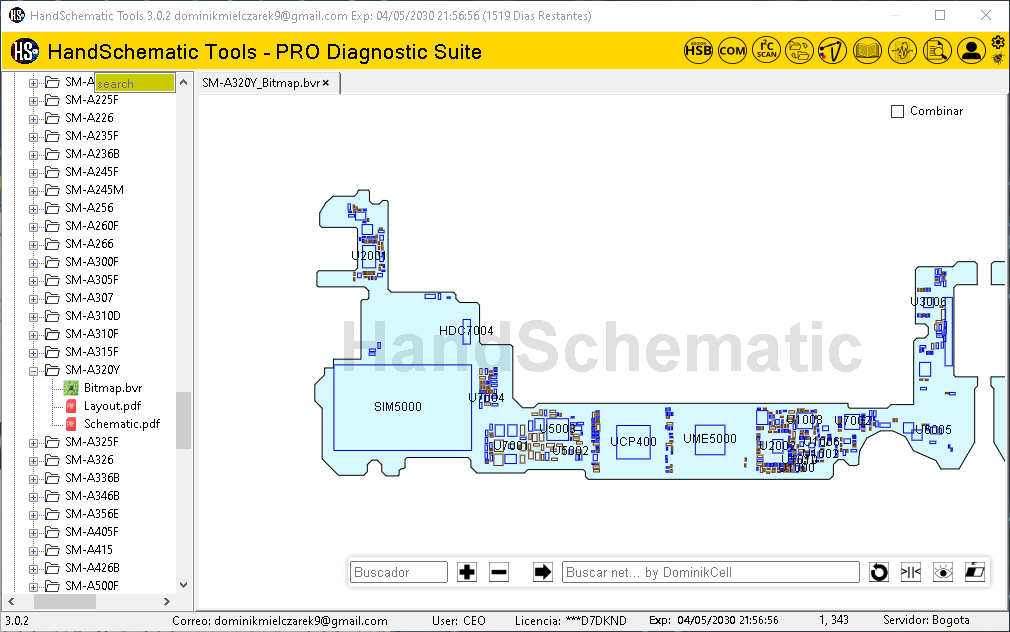Launch the I2C SCAN tool
The image size is (1010, 632).
[767, 50]
